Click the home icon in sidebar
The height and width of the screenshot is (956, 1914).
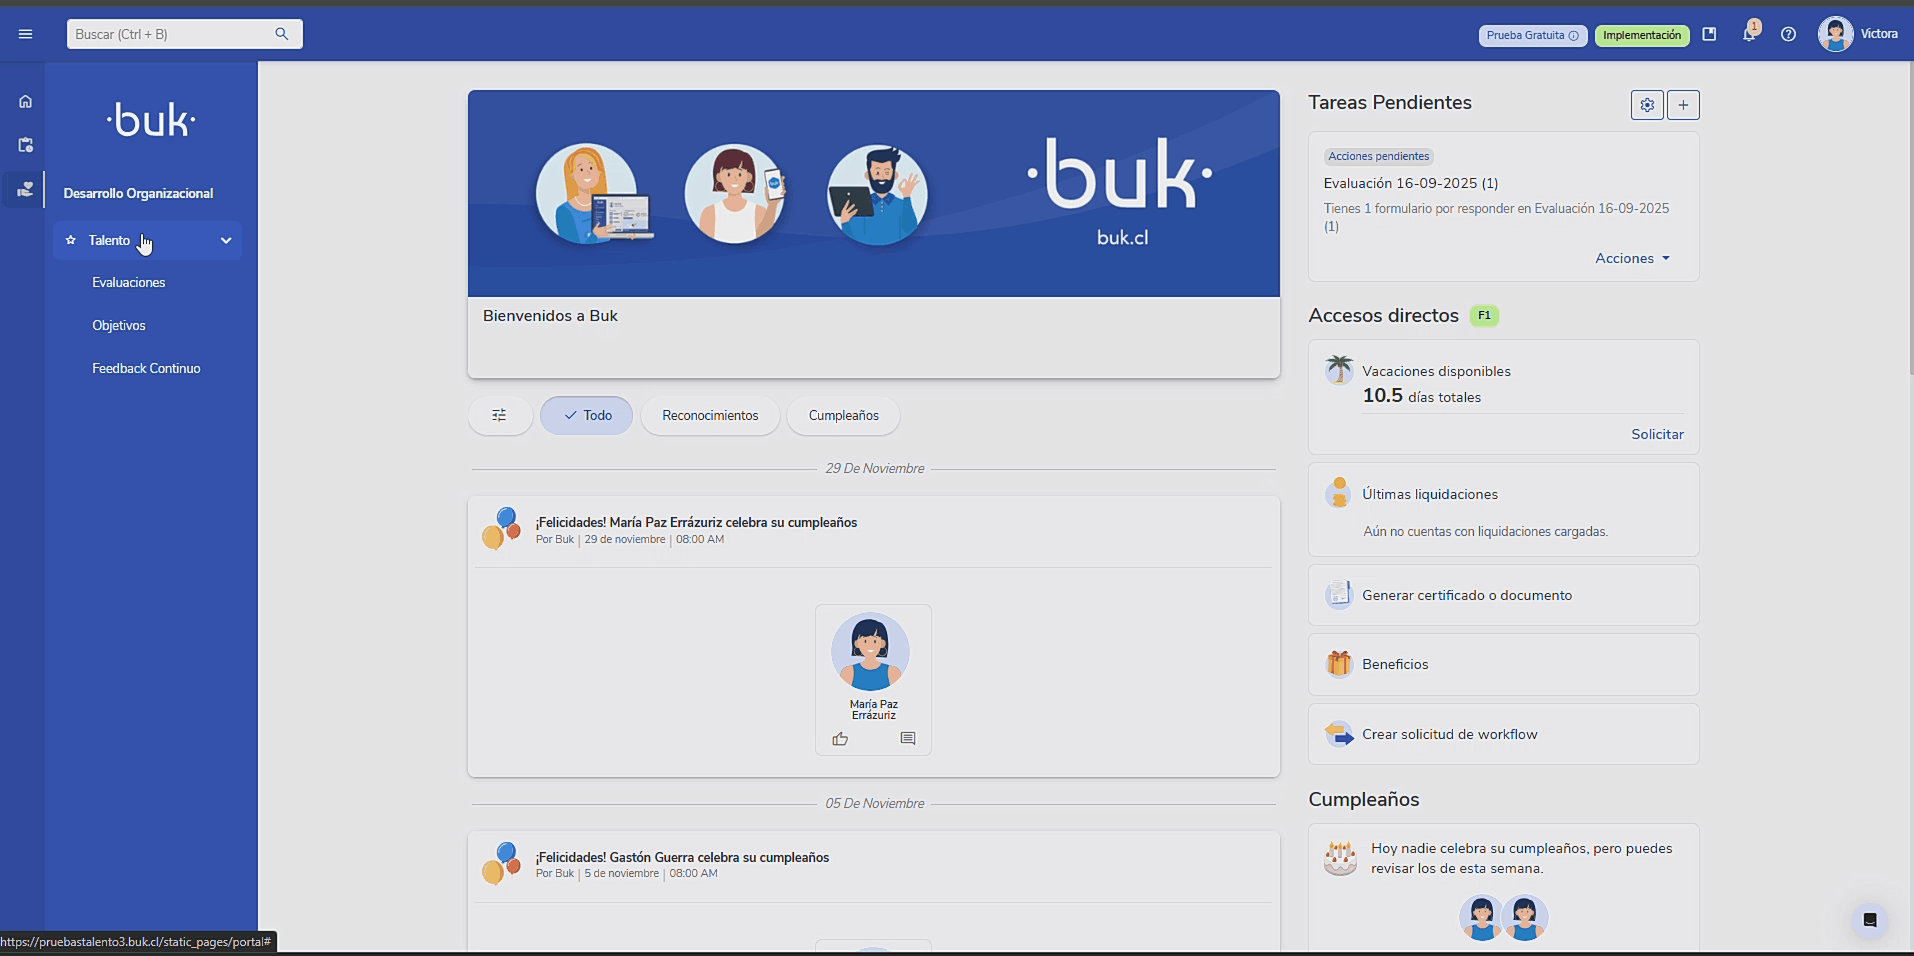(x=25, y=102)
